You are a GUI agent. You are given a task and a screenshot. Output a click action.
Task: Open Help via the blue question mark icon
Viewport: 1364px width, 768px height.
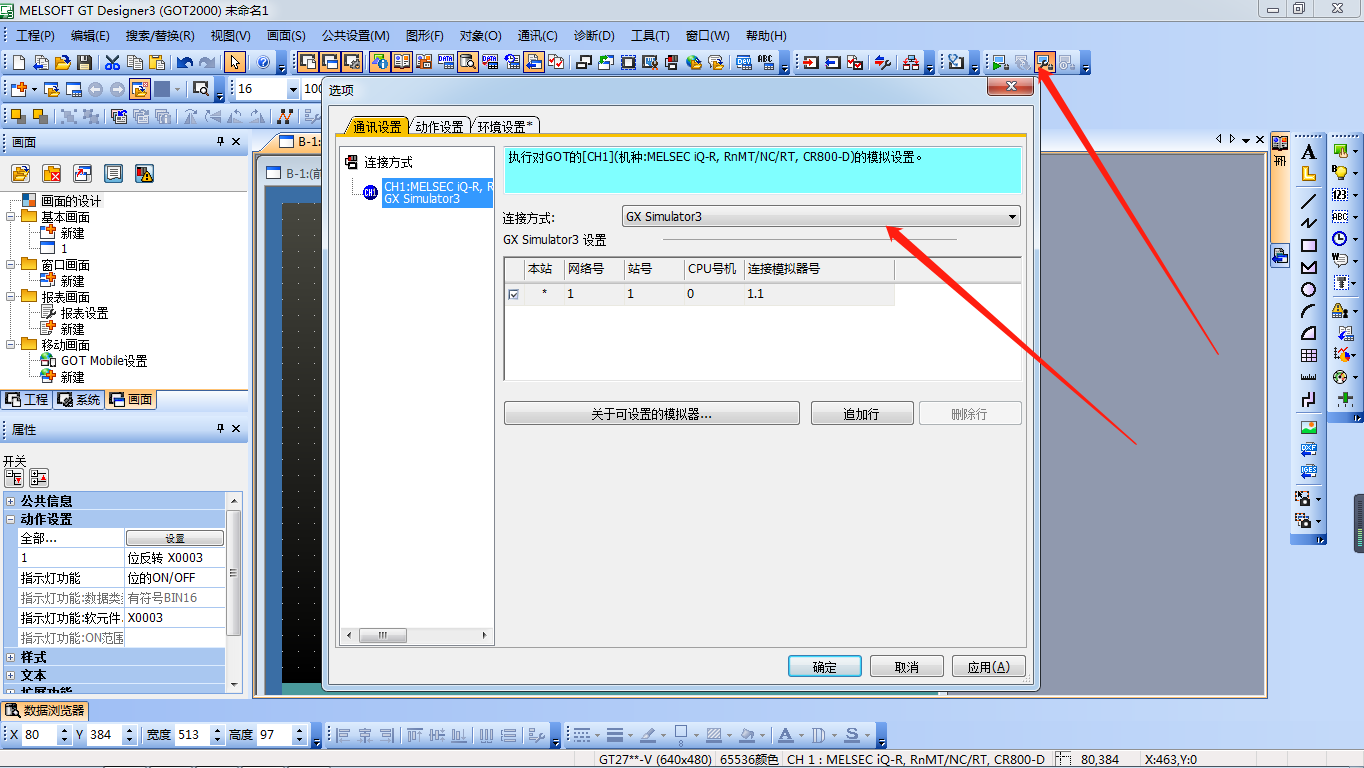tap(263, 62)
